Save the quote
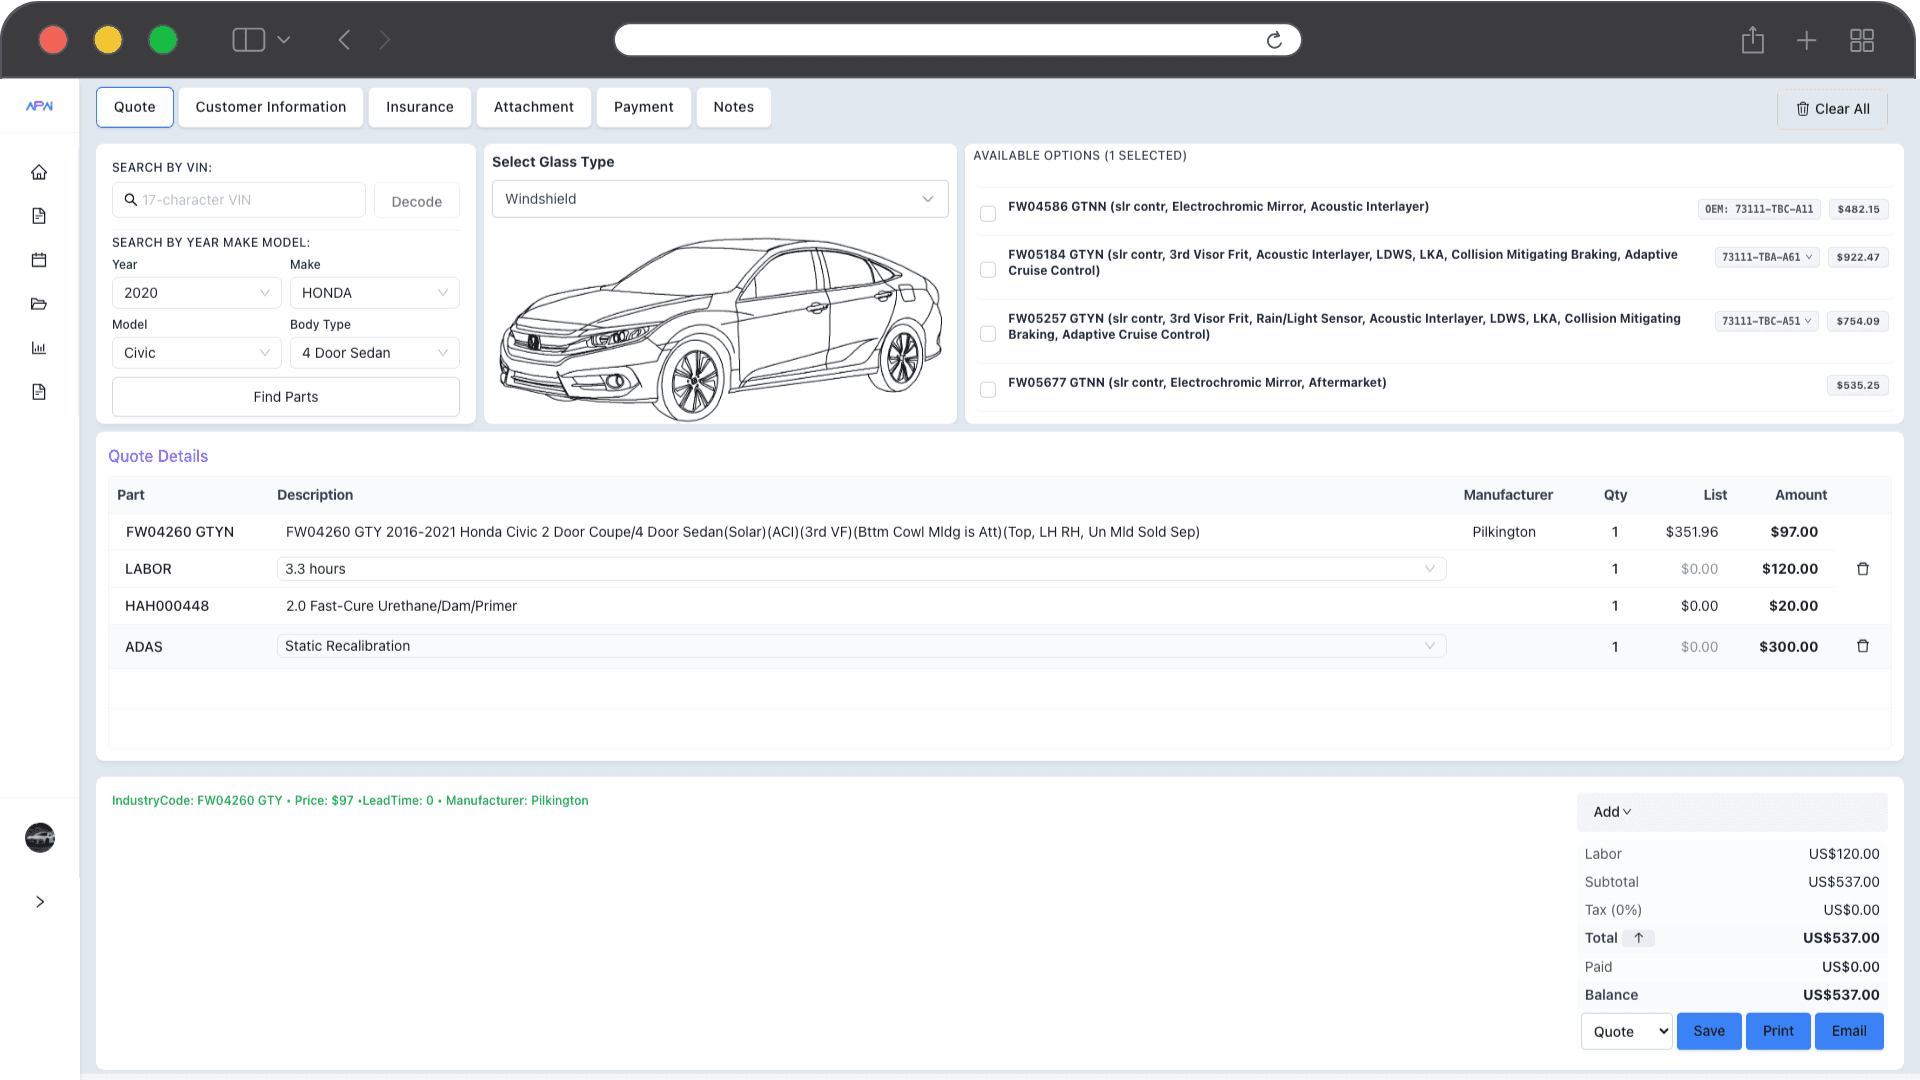 coord(1709,1031)
